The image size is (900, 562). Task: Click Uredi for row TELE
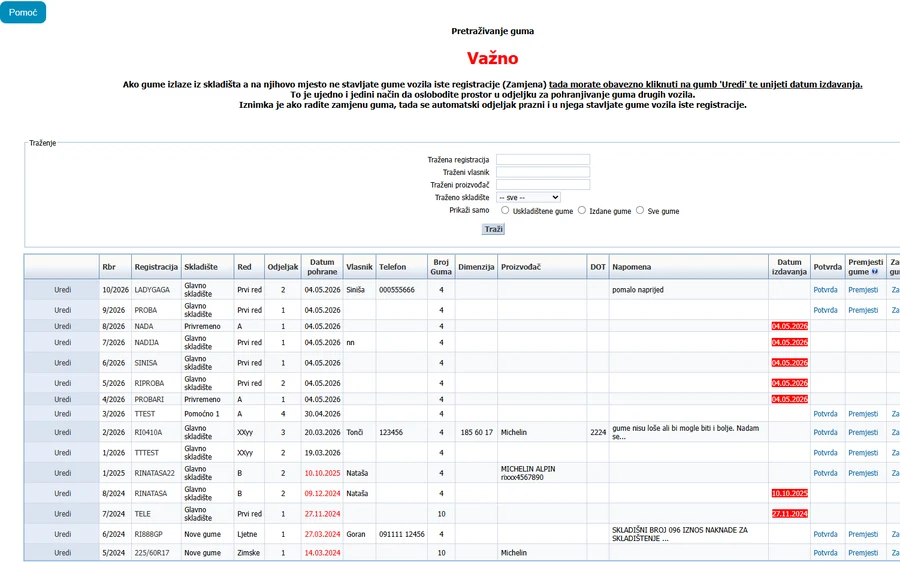[63, 514]
